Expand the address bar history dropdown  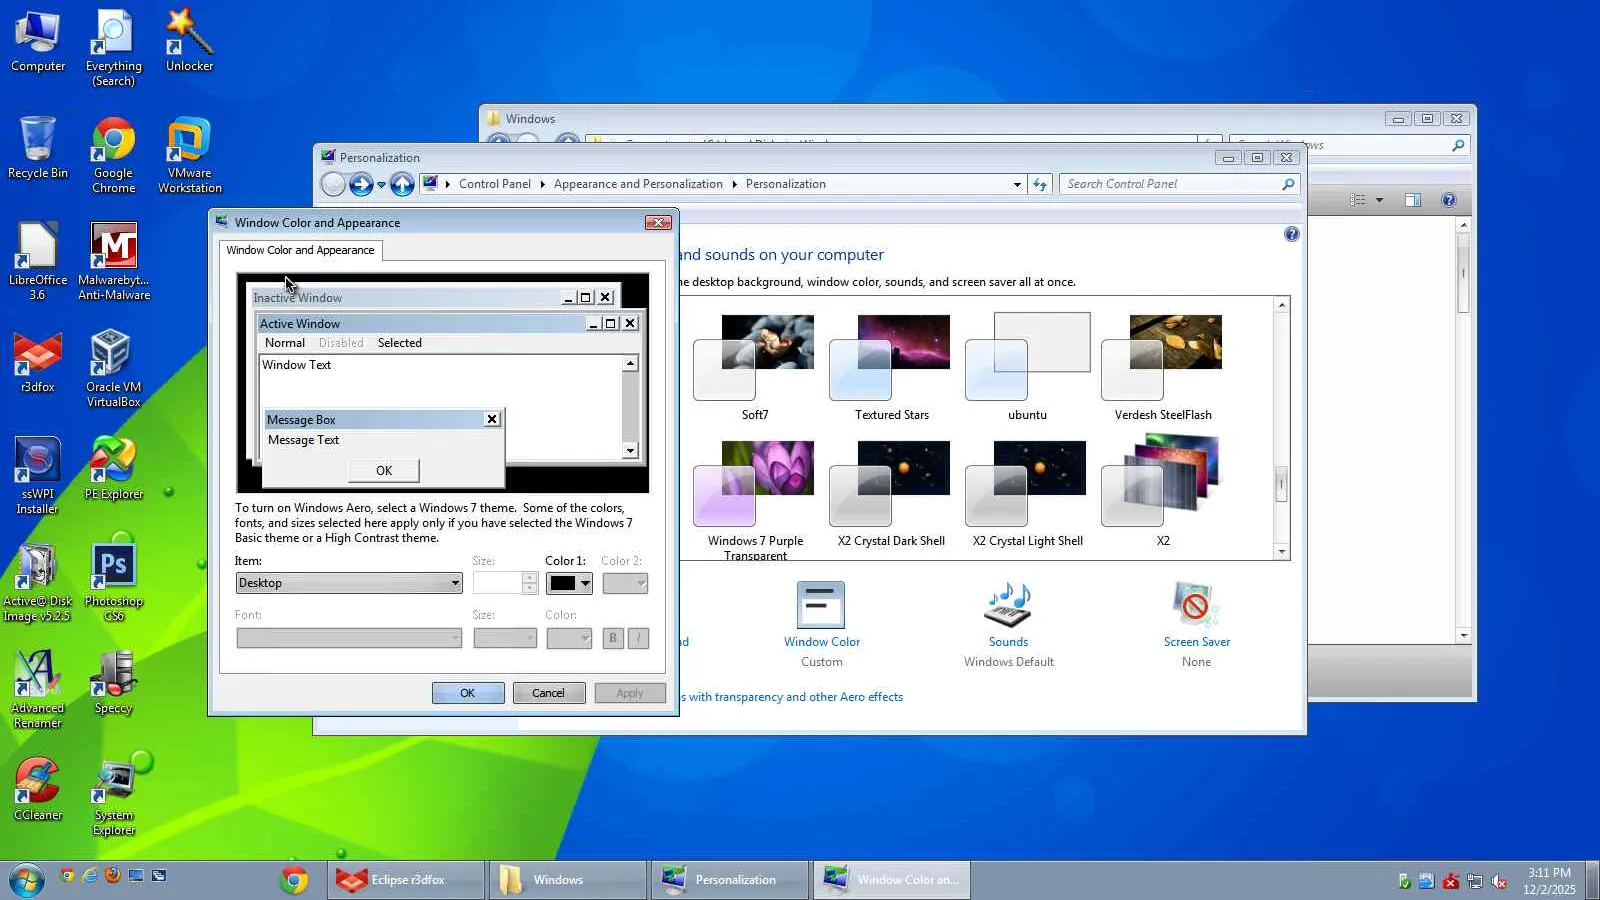pos(1017,184)
